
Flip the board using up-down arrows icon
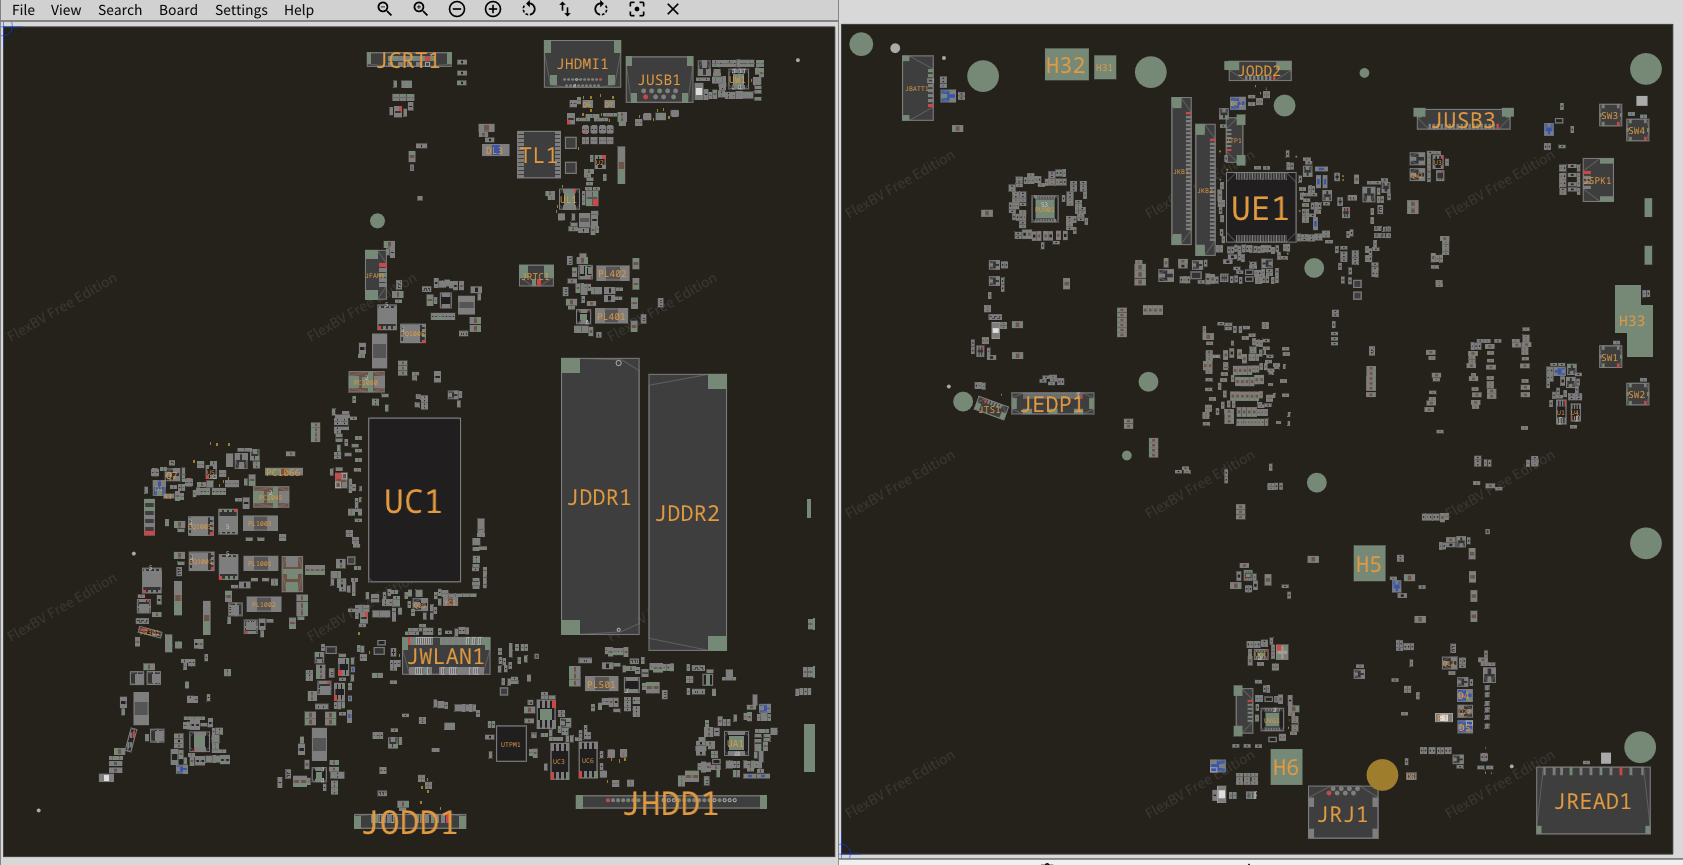(x=565, y=9)
